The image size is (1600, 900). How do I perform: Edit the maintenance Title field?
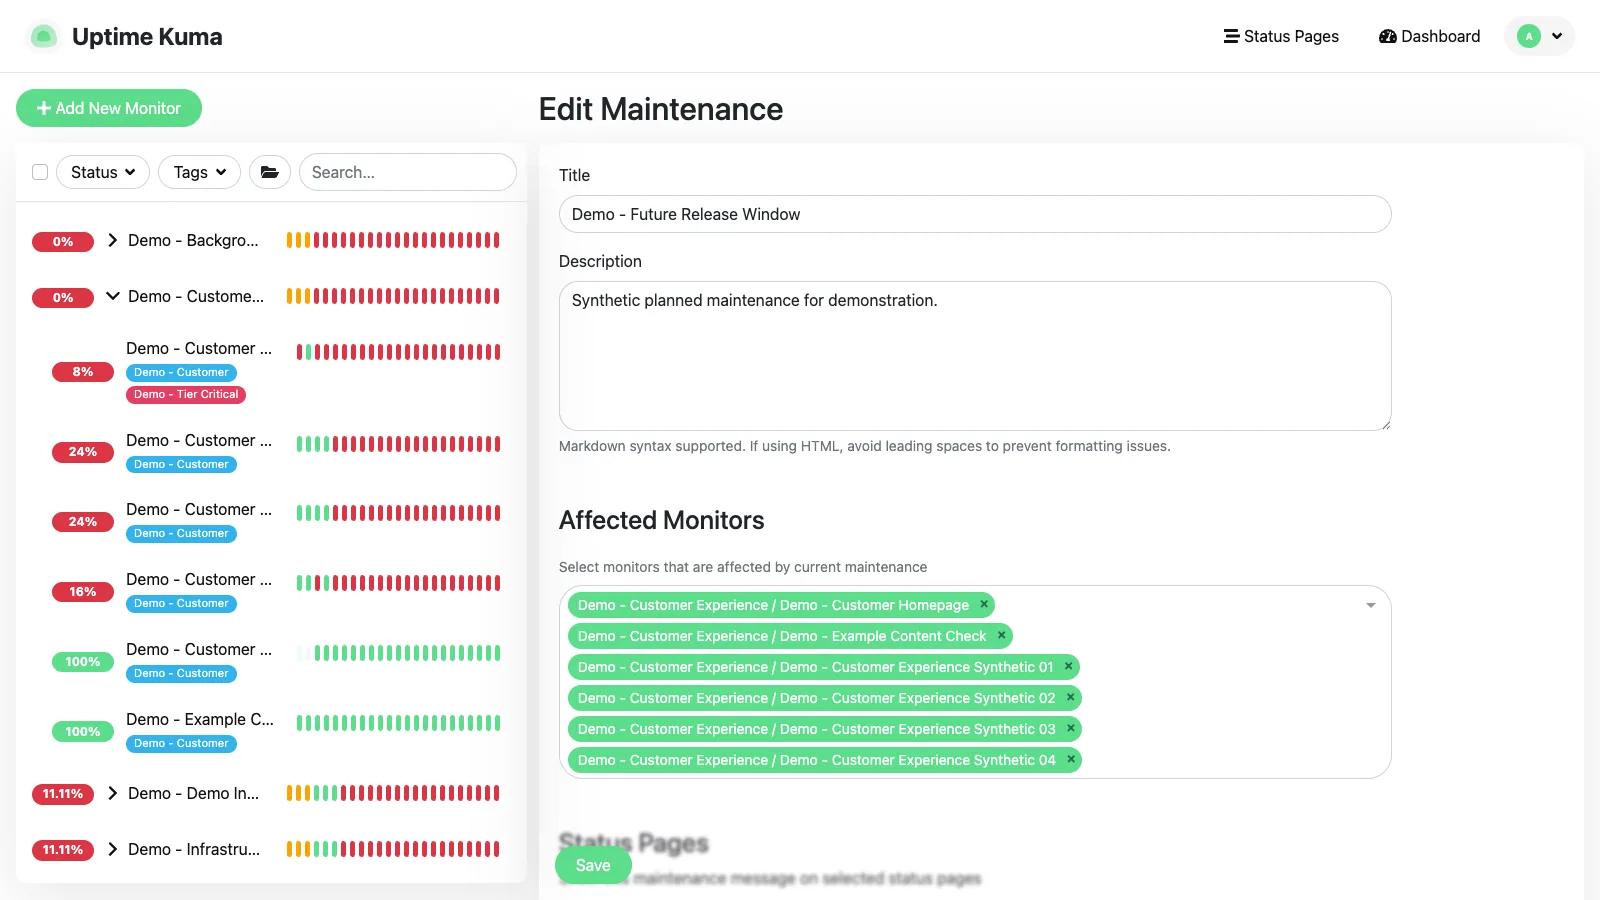(975, 214)
